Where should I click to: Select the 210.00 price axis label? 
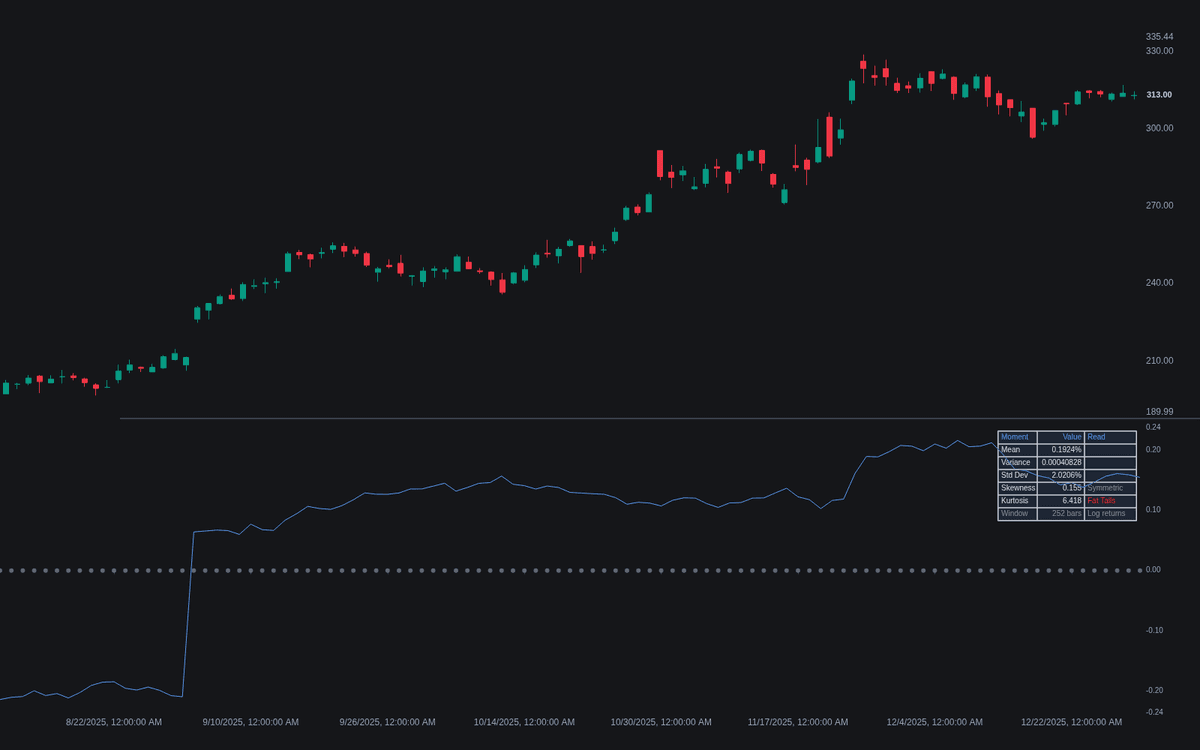(1159, 361)
